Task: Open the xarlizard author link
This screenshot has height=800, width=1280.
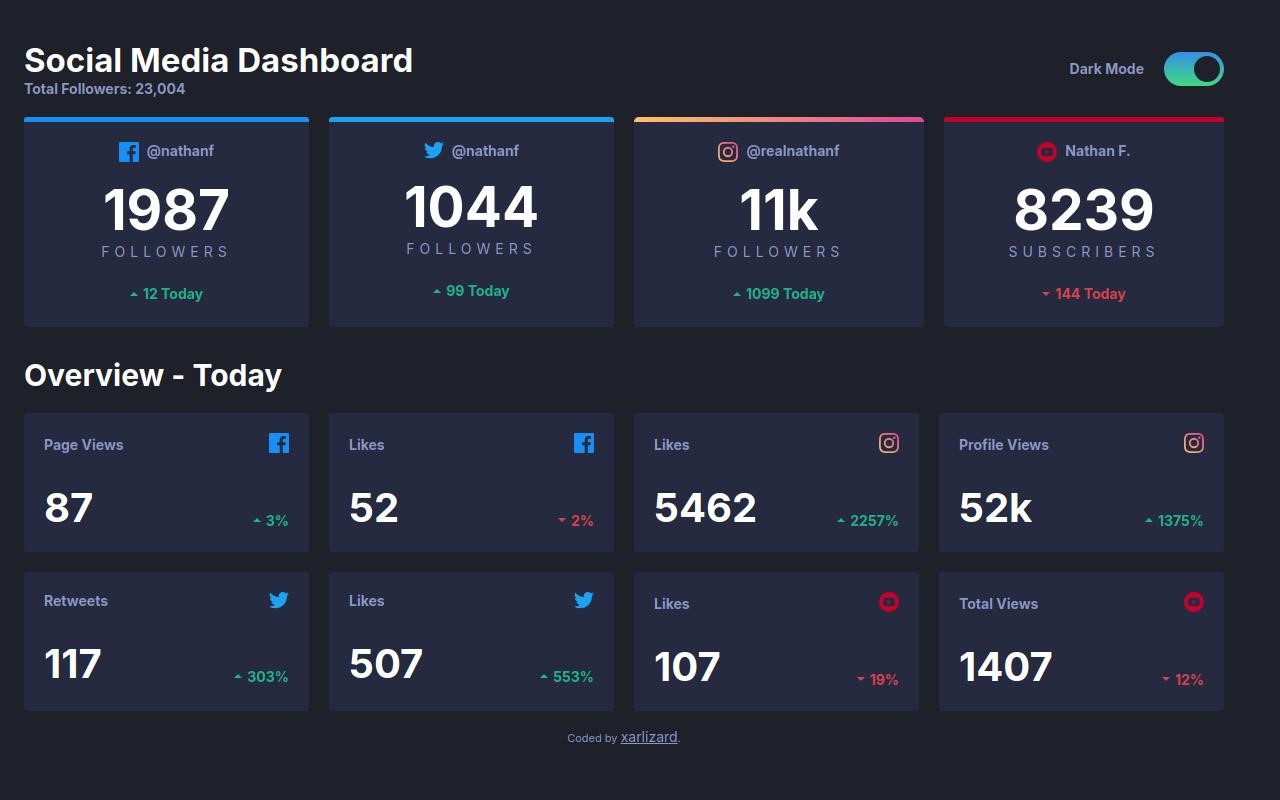Action: click(649, 737)
